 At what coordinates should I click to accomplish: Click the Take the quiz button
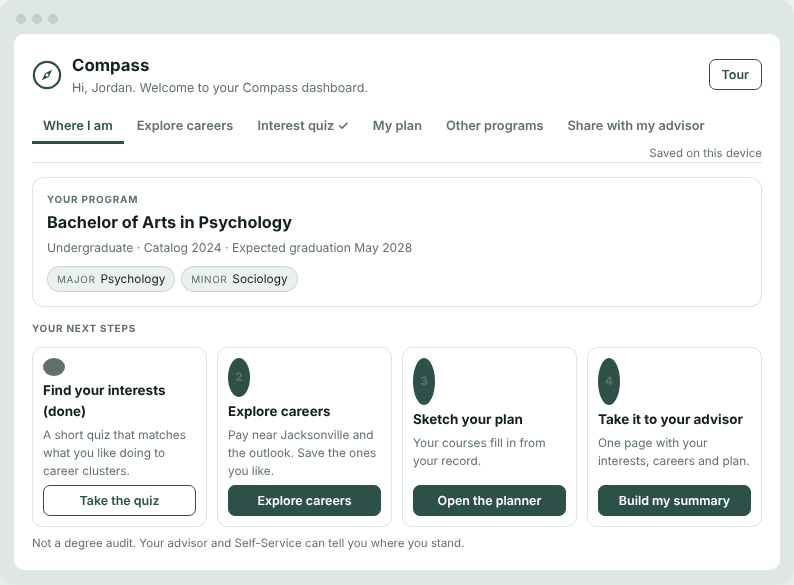(x=120, y=500)
